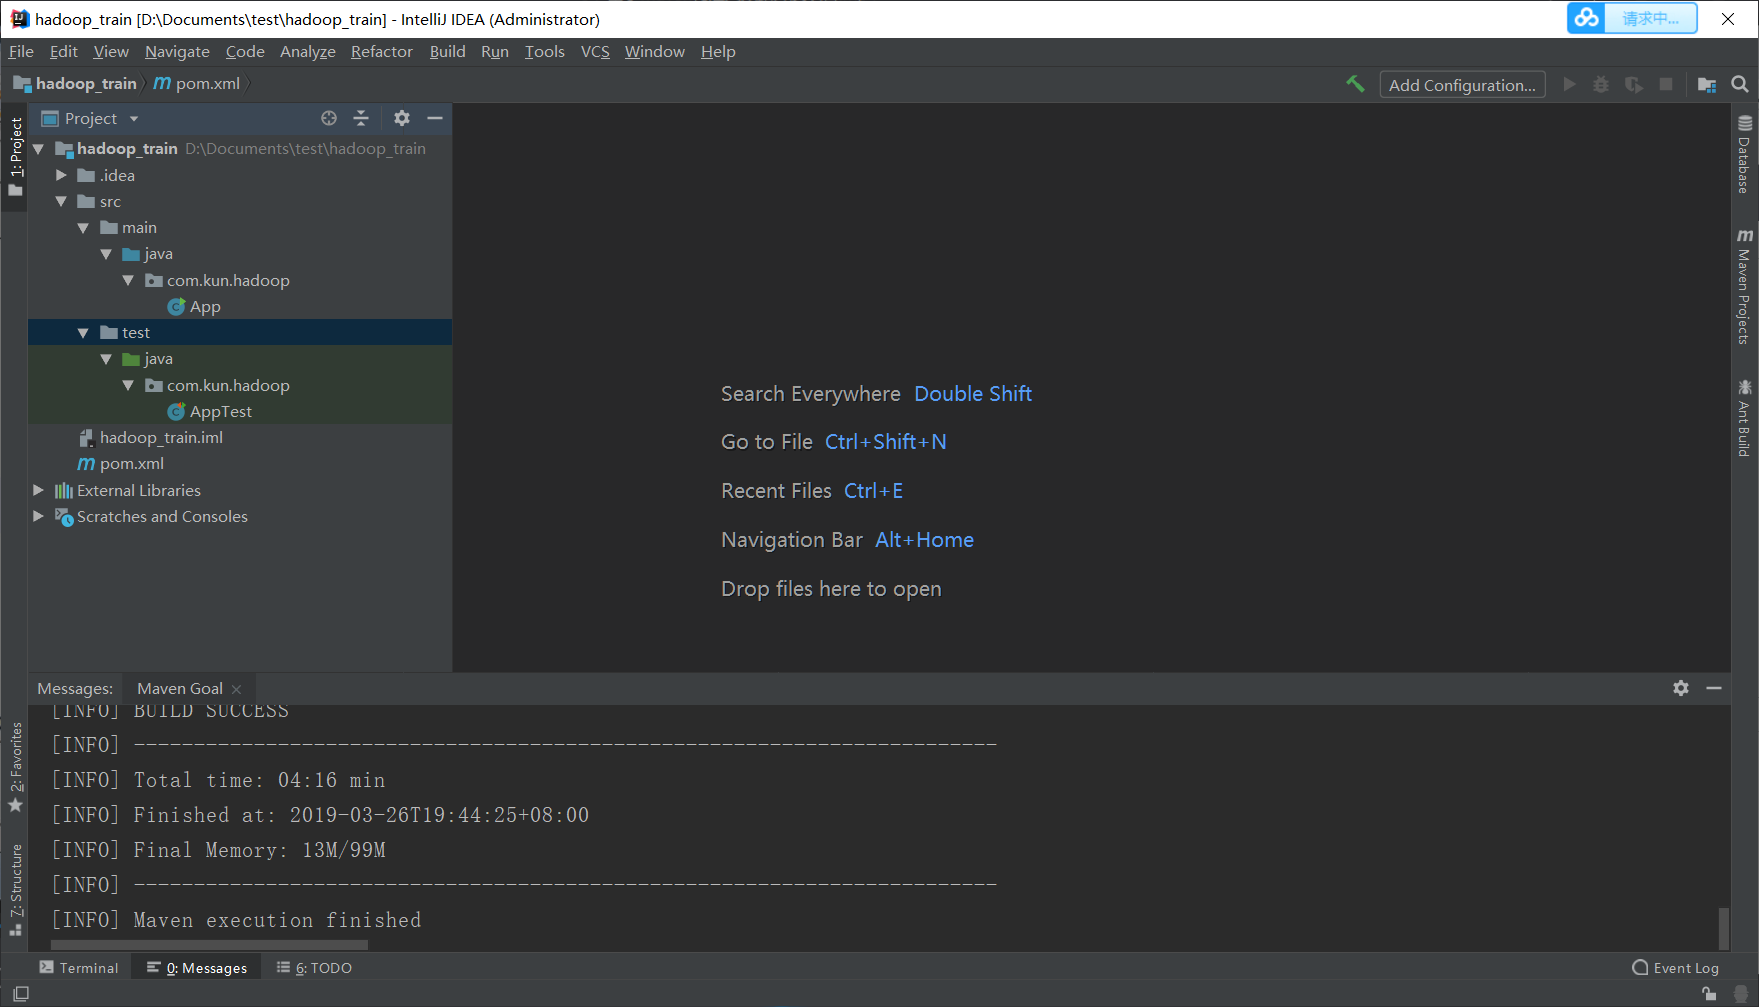Collapse the java folder under test

106,359
